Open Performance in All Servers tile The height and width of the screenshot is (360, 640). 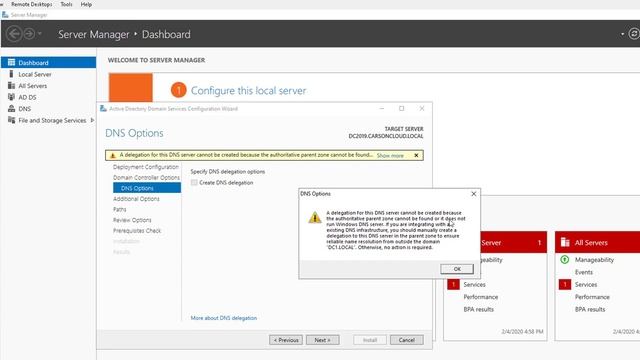pos(592,297)
